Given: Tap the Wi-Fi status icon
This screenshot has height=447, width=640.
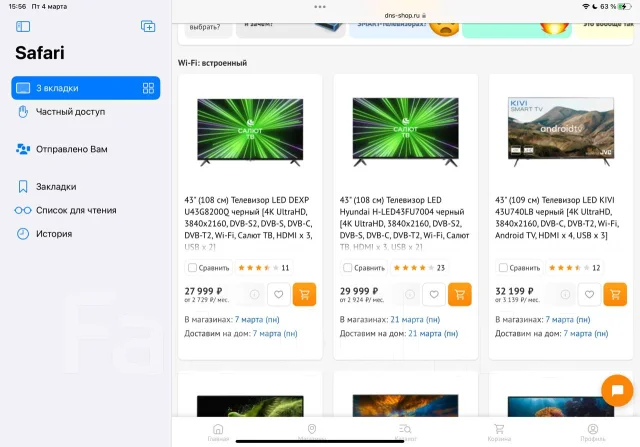Looking at the screenshot, I should coord(586,7).
